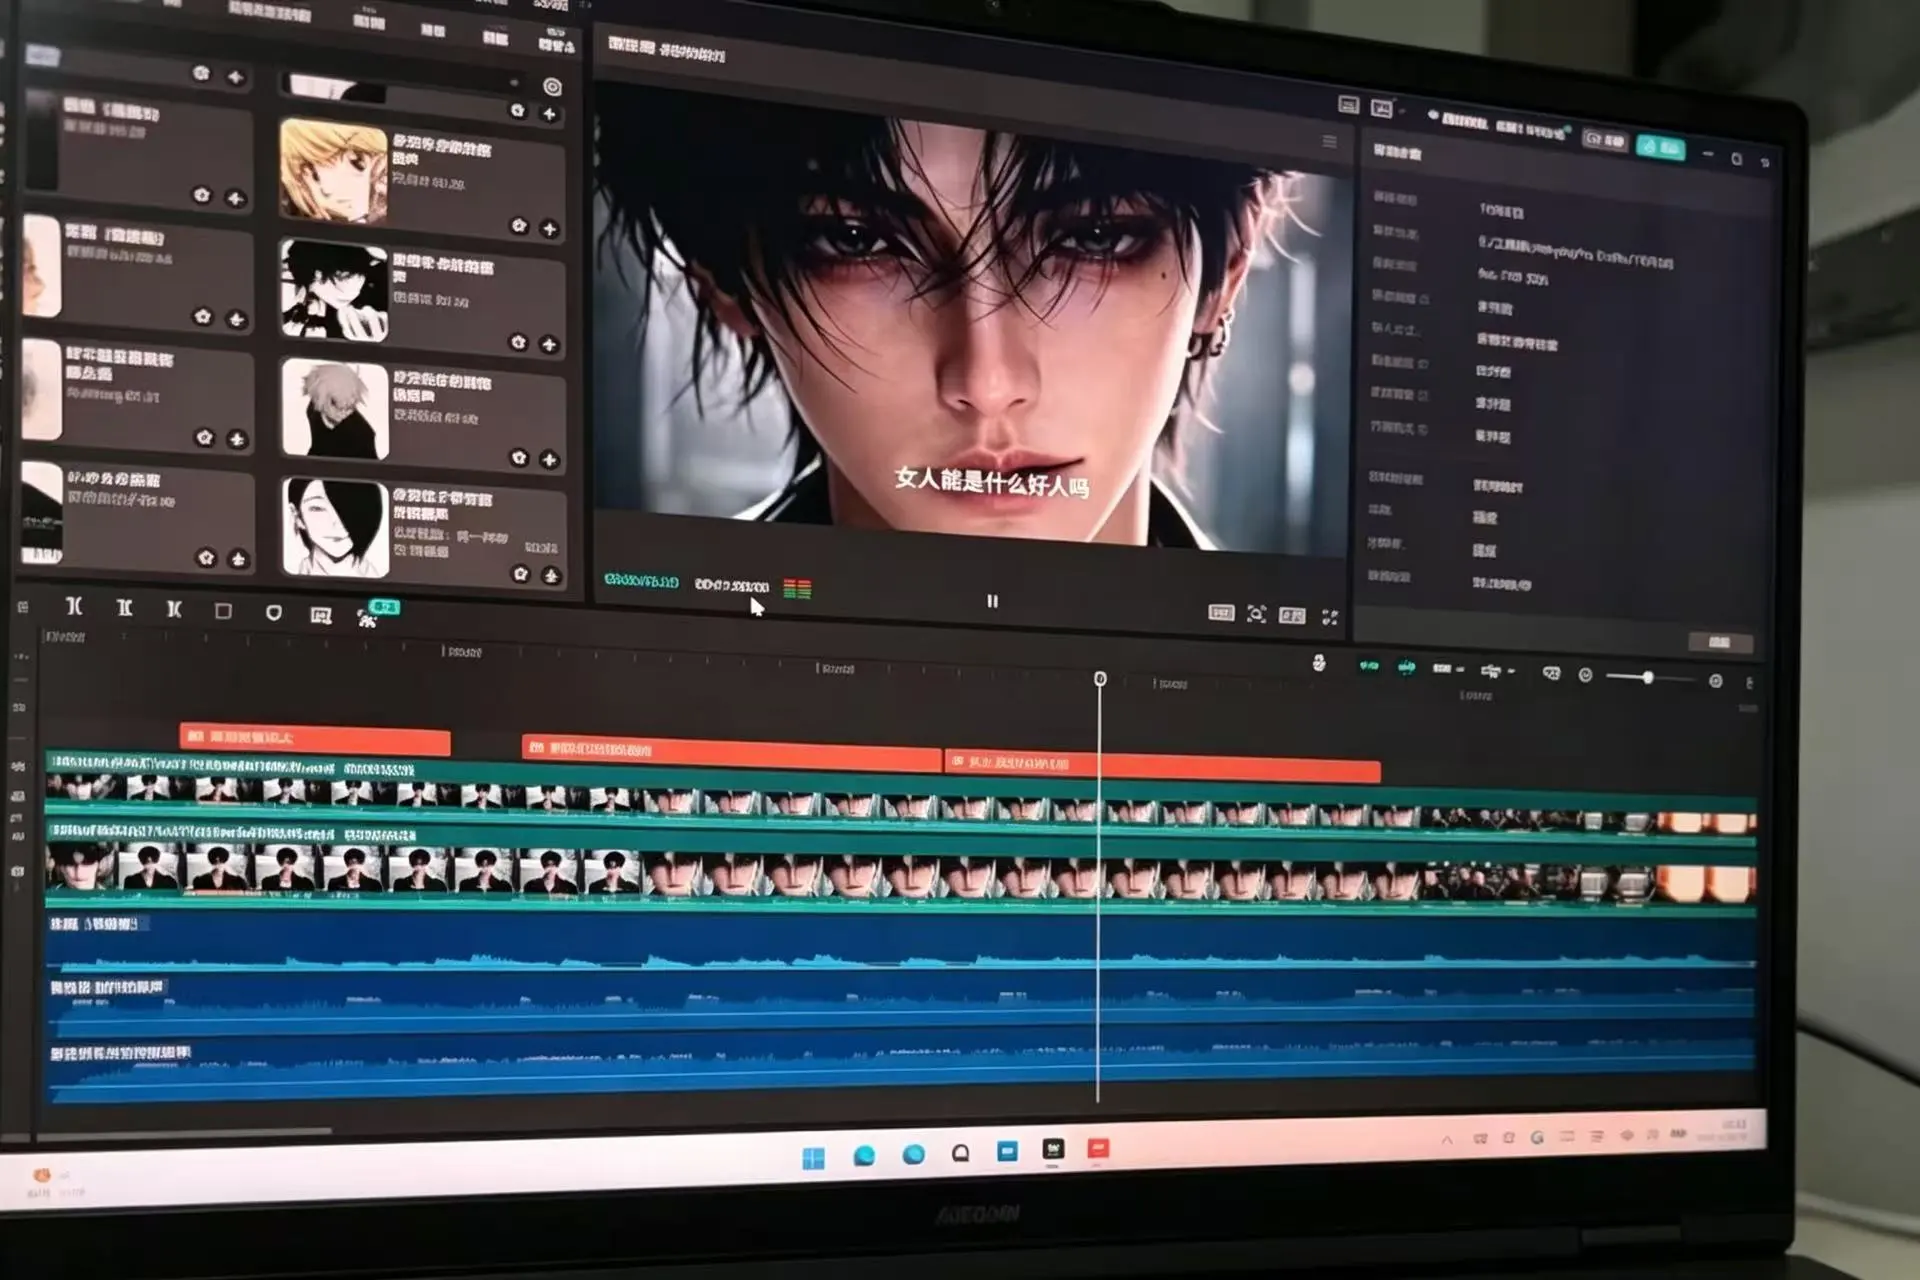Click the subtitle caption in the preview frame
The height and width of the screenshot is (1280, 1920).
[x=991, y=481]
